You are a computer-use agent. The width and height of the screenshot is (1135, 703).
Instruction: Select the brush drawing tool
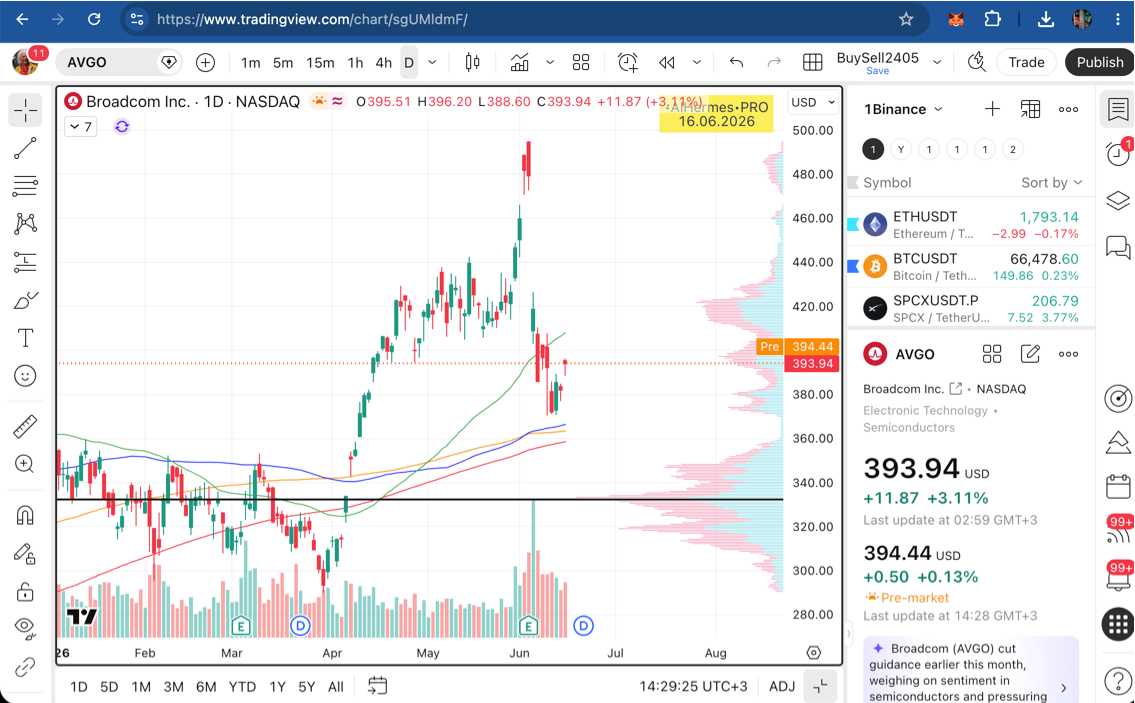coord(25,300)
